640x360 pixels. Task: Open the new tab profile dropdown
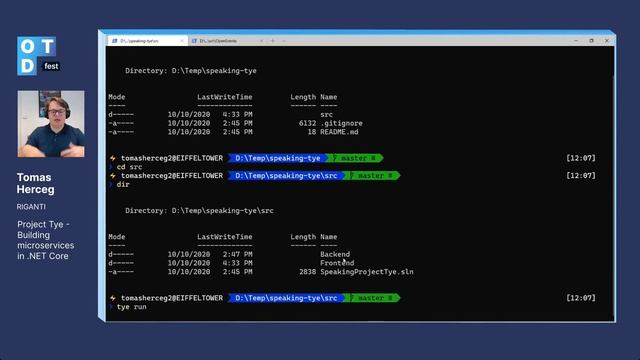click(x=284, y=41)
